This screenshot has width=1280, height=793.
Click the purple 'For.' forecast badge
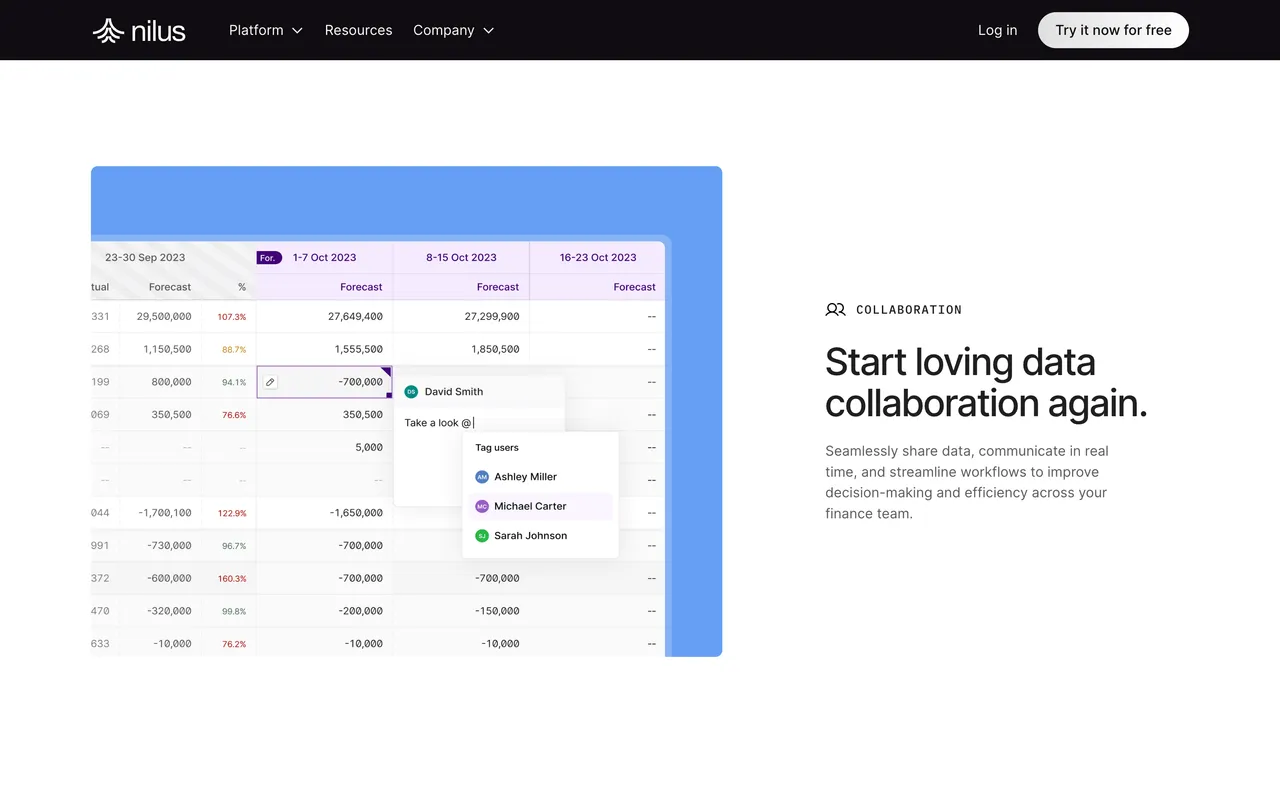pos(268,257)
